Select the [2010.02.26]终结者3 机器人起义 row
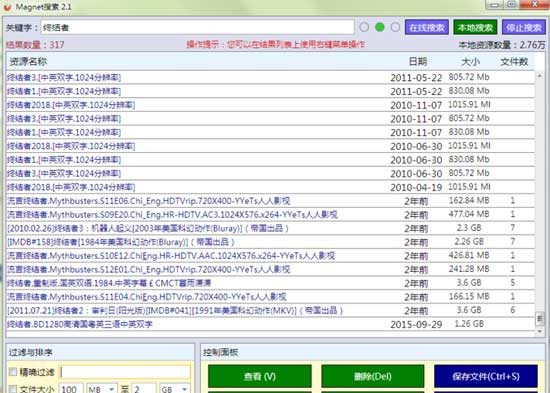The image size is (550, 393). click(x=270, y=228)
